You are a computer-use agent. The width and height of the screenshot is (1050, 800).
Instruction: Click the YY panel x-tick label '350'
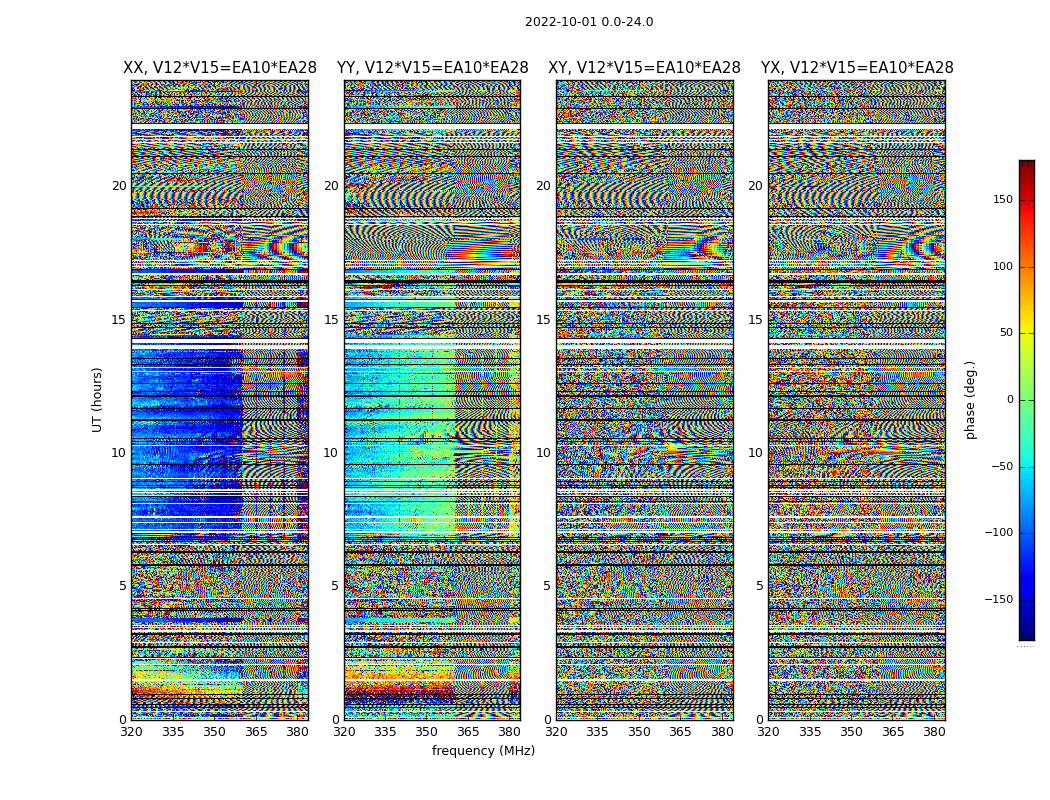pos(427,732)
